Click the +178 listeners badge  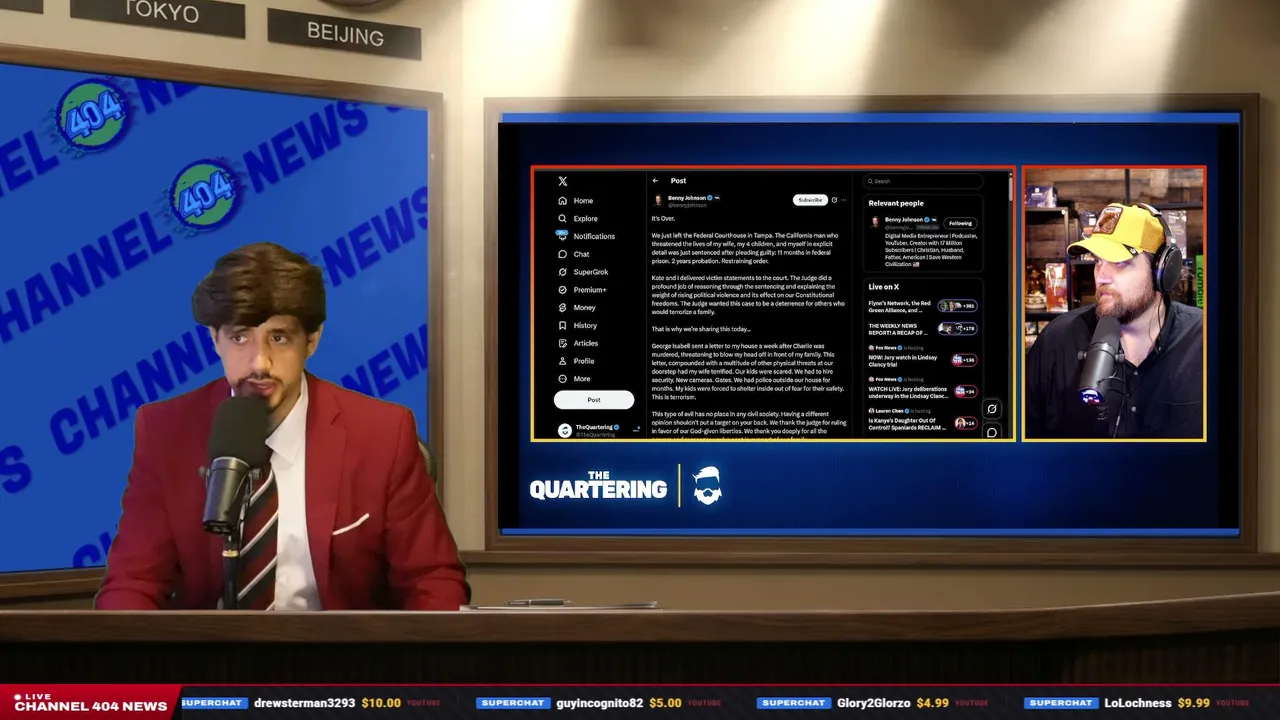pyautogui.click(x=957, y=328)
